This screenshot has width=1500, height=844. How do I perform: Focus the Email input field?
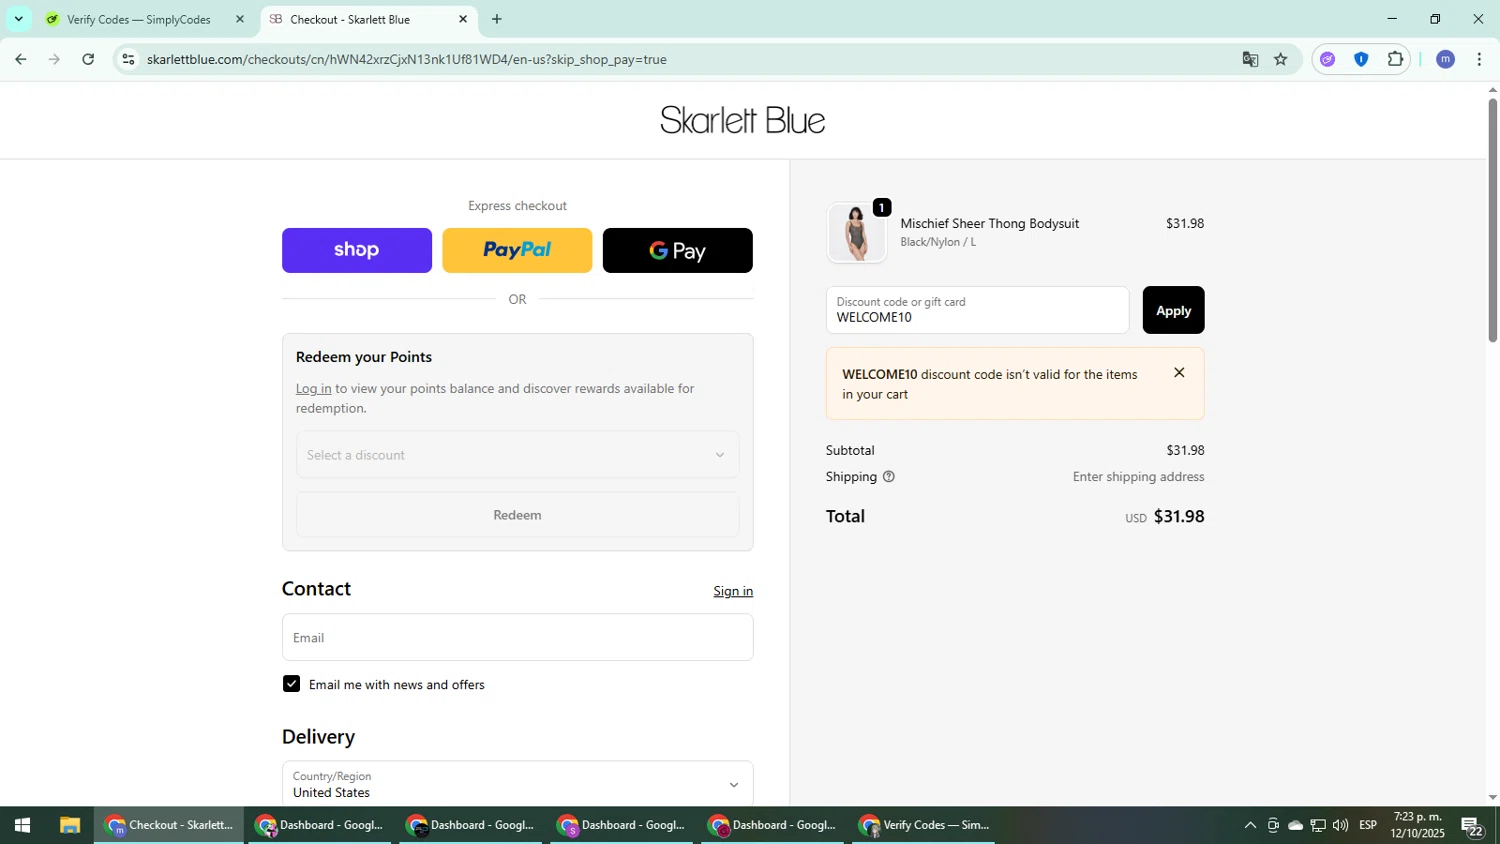(x=517, y=637)
